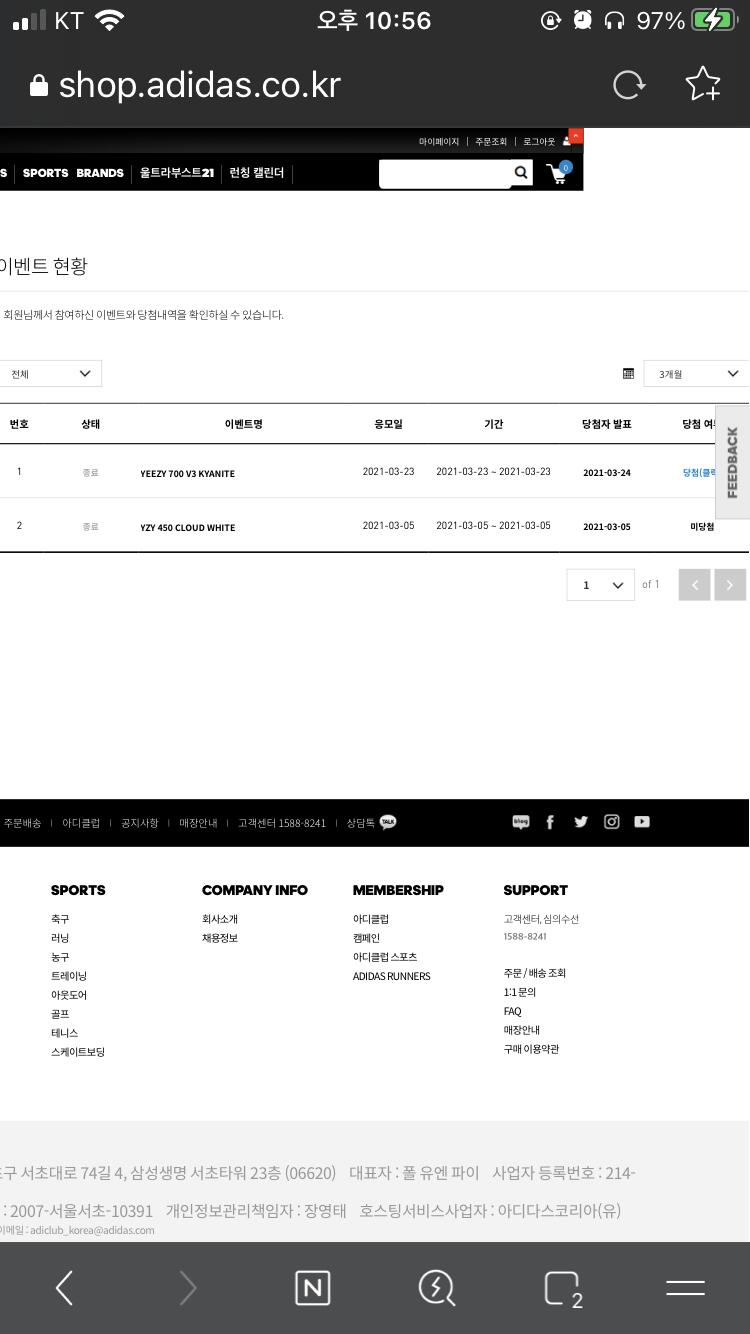Open 캠페인 under MEMBERSHIP
This screenshot has height=1334, width=750.
pos(366,938)
